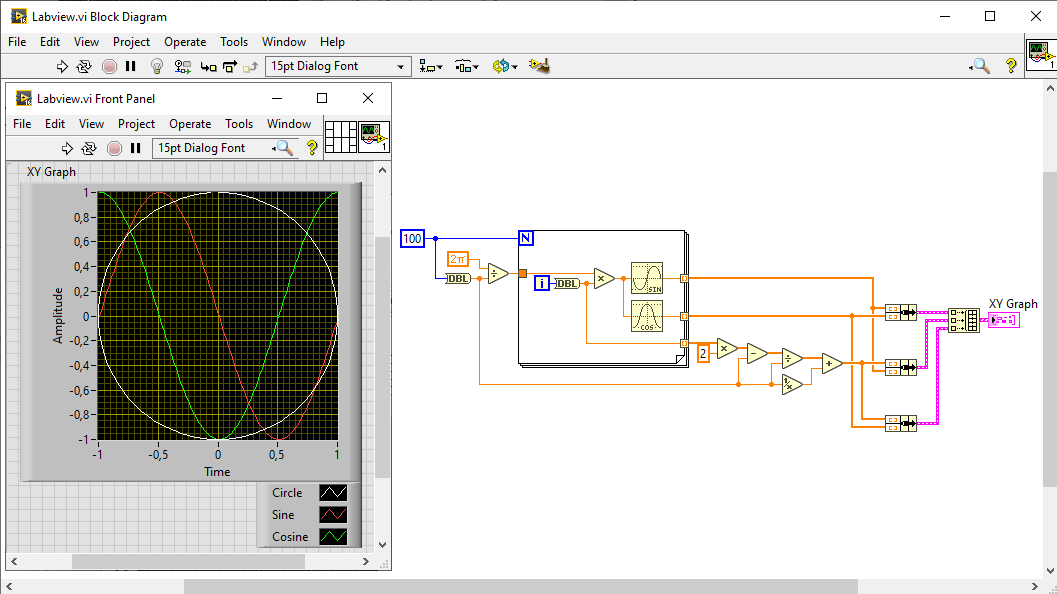Toggle Pause in the Block Diagram toolbar
Viewport: 1057px width, 594px height.
click(x=130, y=66)
